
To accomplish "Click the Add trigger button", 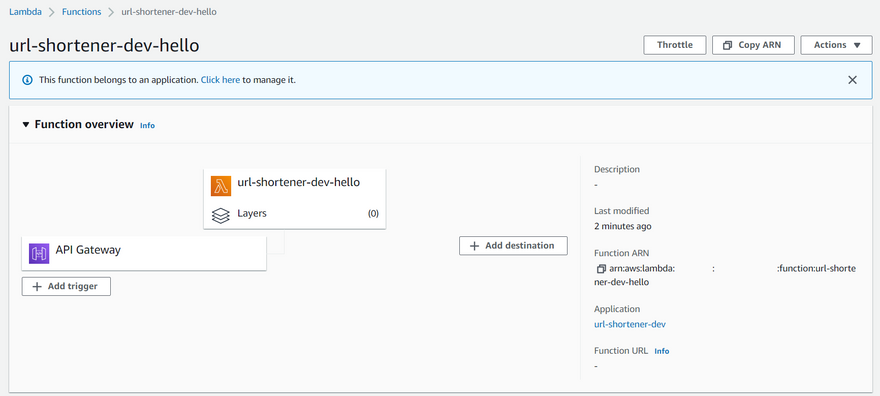I will pyautogui.click(x=66, y=287).
